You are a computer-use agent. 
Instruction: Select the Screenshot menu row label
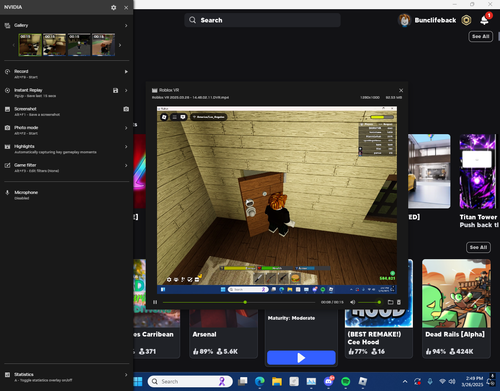(x=25, y=109)
